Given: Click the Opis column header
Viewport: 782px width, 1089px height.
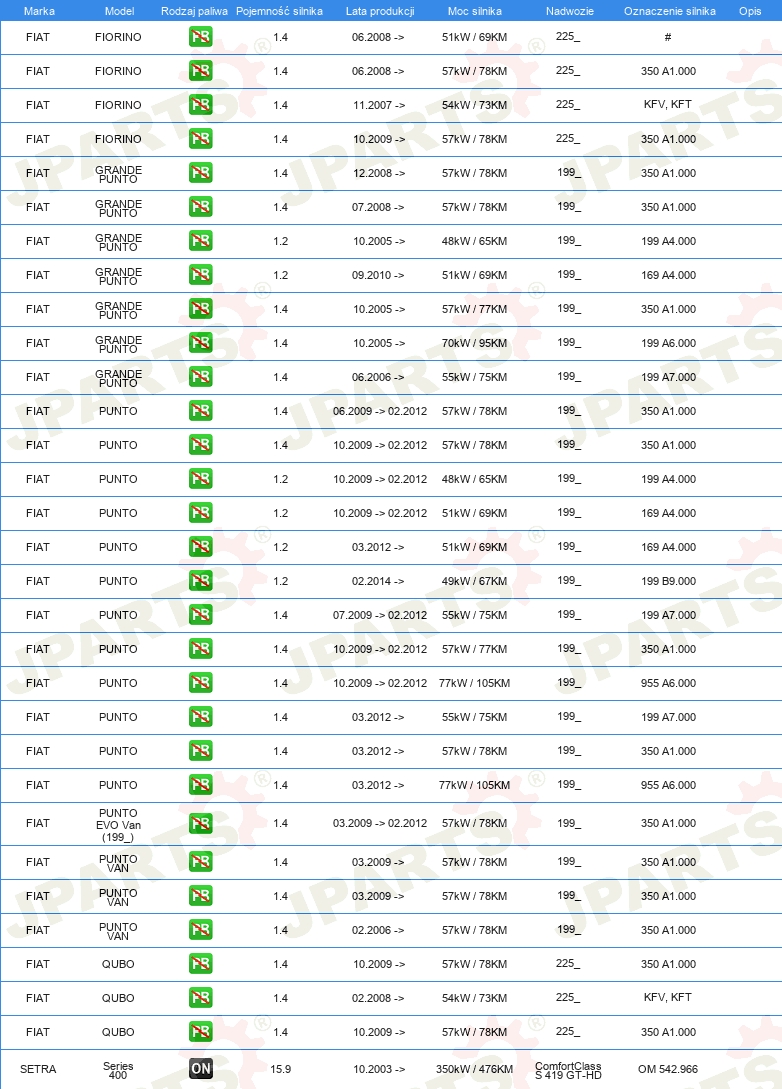Looking at the screenshot, I should coord(750,11).
